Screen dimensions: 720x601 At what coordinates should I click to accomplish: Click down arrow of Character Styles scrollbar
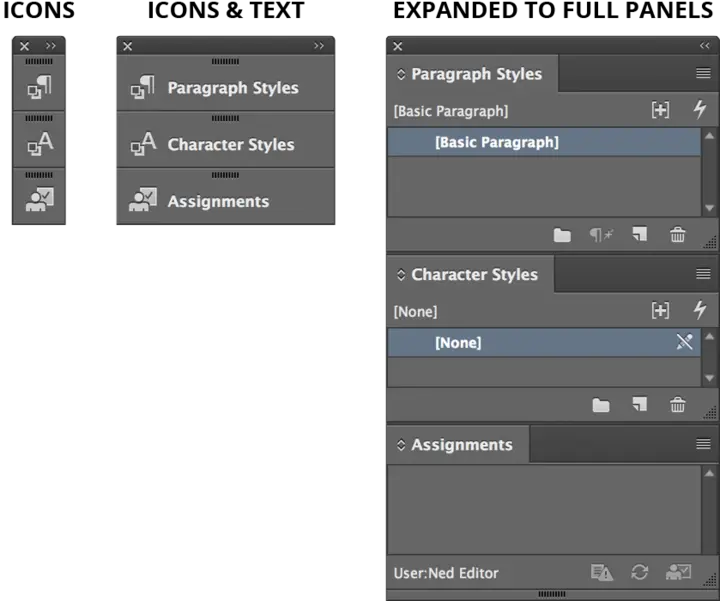[709, 378]
